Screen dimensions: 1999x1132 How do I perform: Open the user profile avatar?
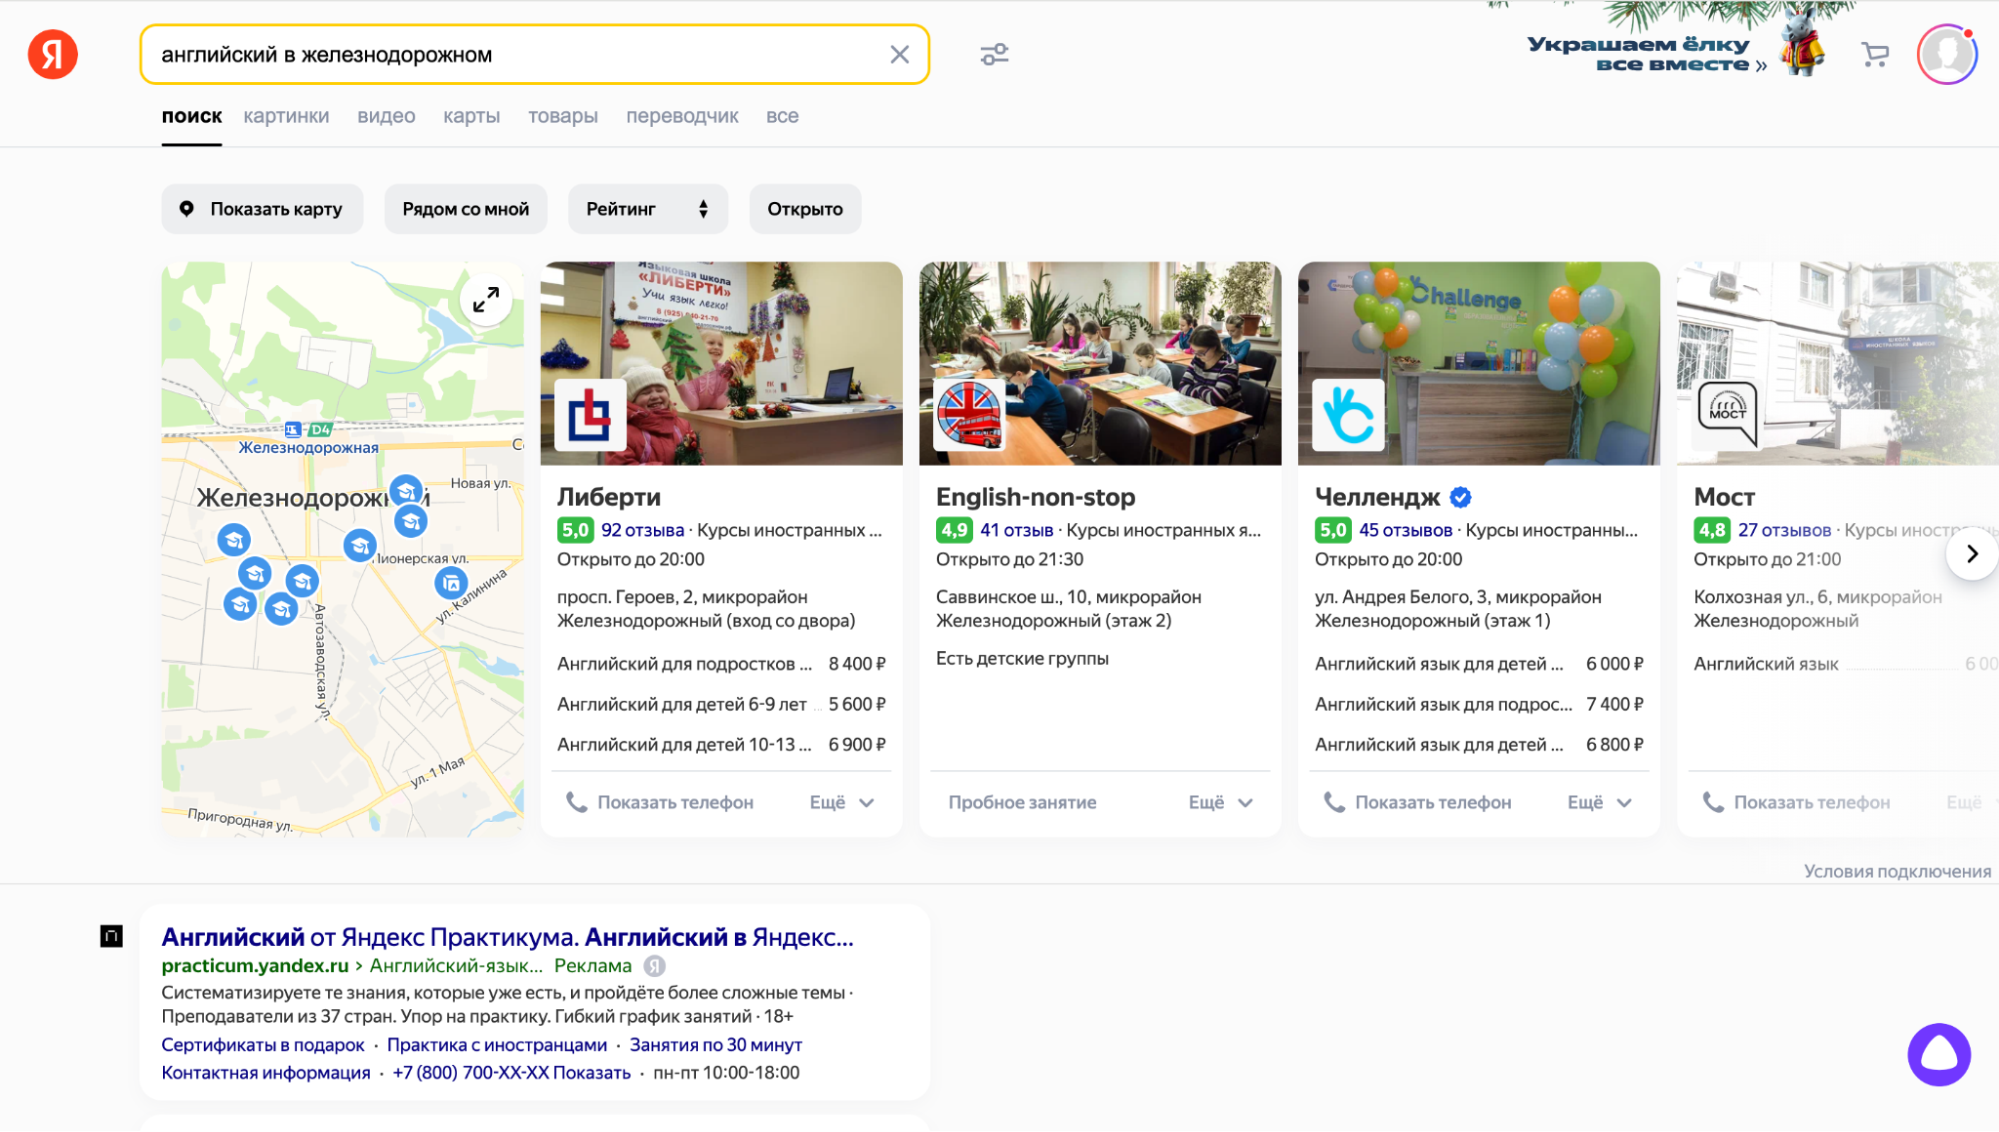click(x=1946, y=54)
